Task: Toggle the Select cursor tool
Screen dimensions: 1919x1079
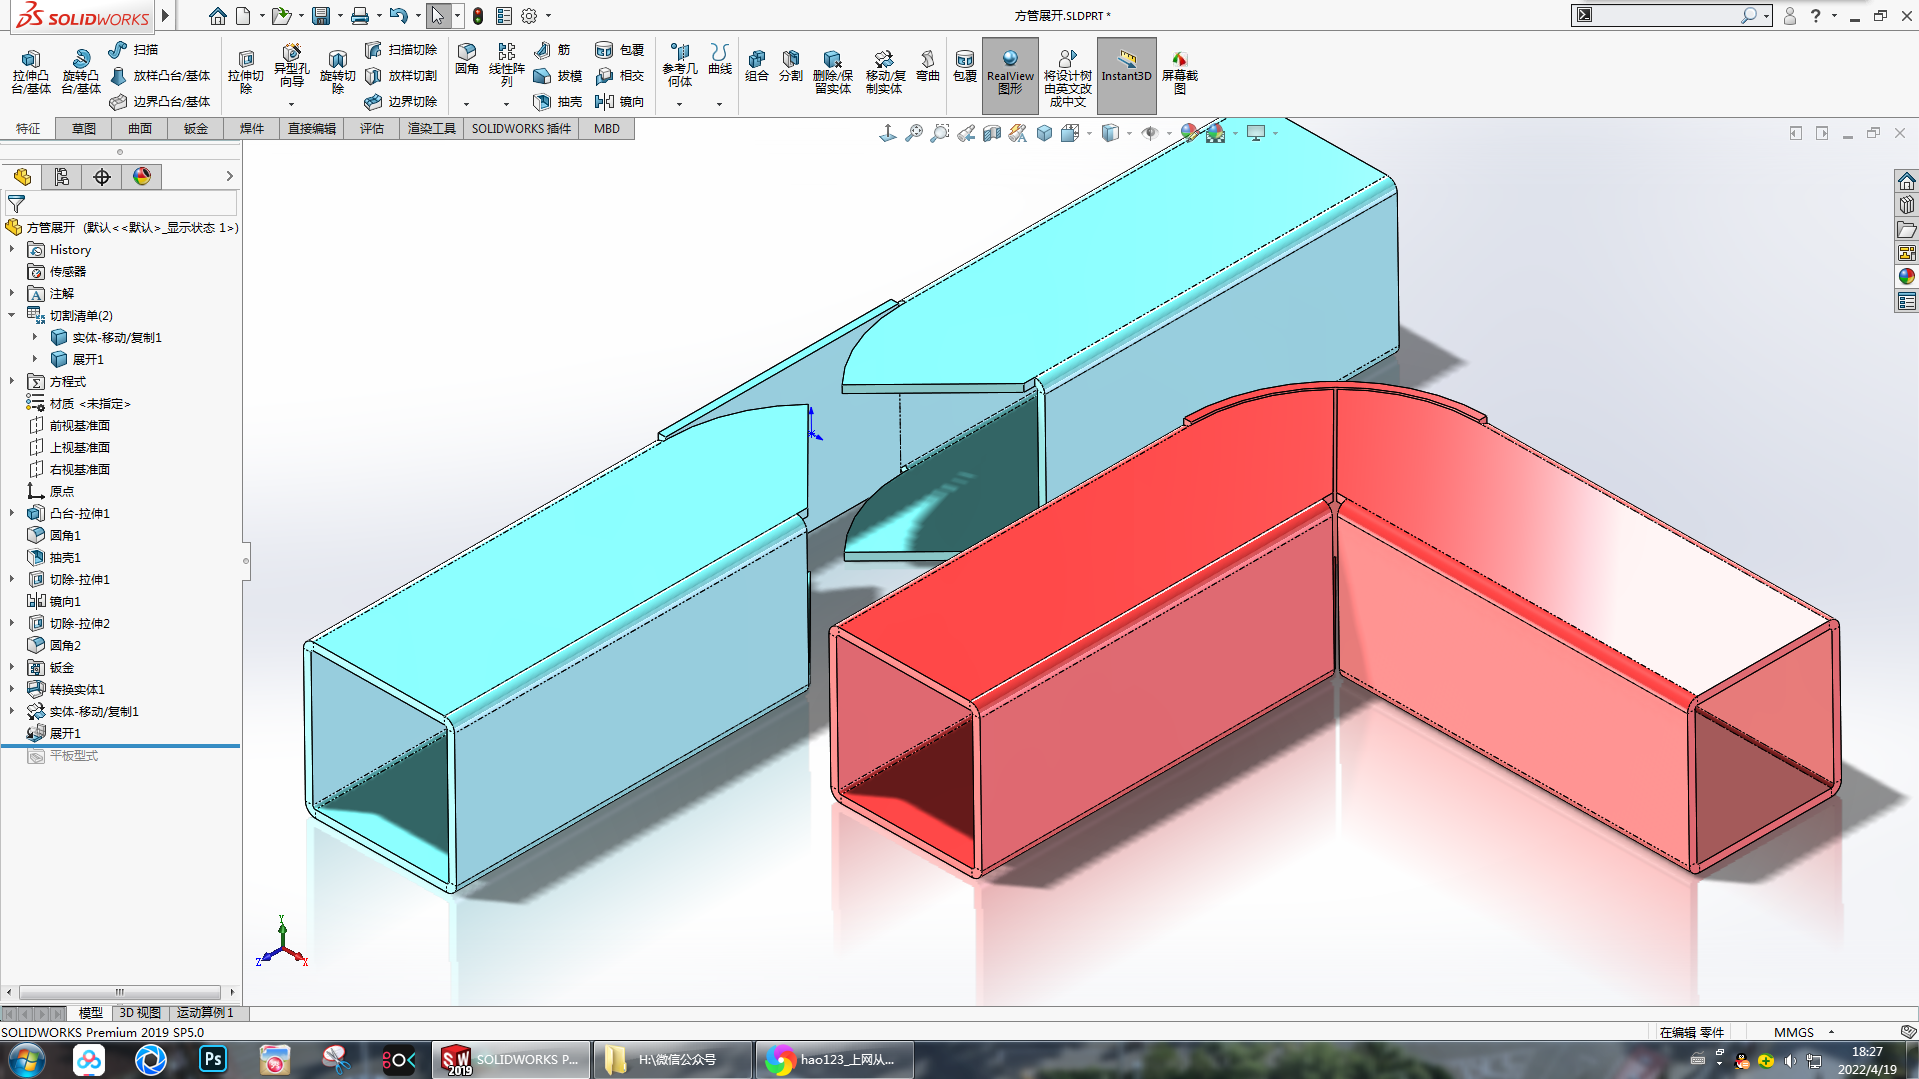Action: point(437,16)
